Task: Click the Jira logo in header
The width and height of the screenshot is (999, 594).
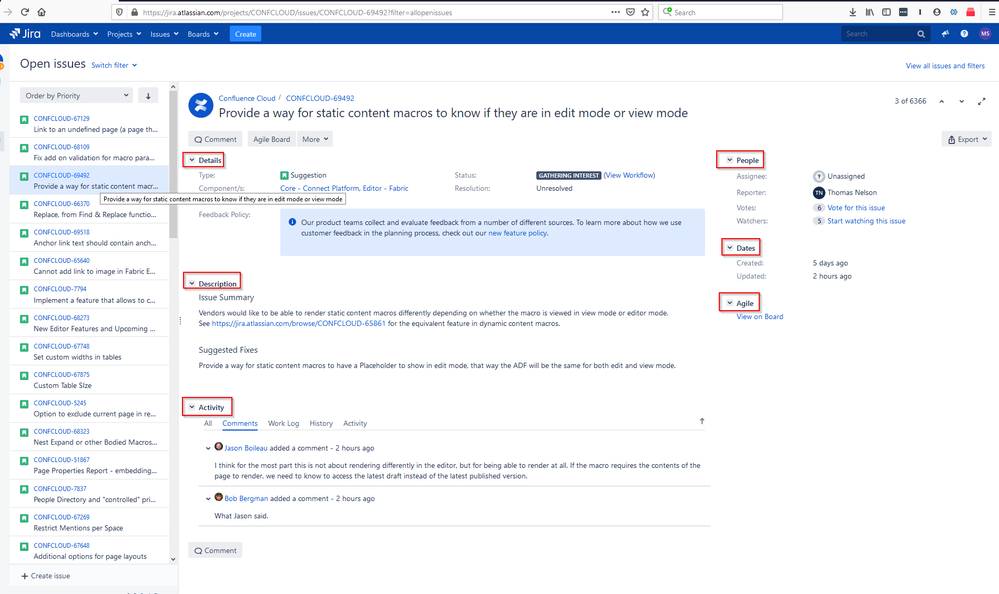Action: pyautogui.click(x=25, y=34)
